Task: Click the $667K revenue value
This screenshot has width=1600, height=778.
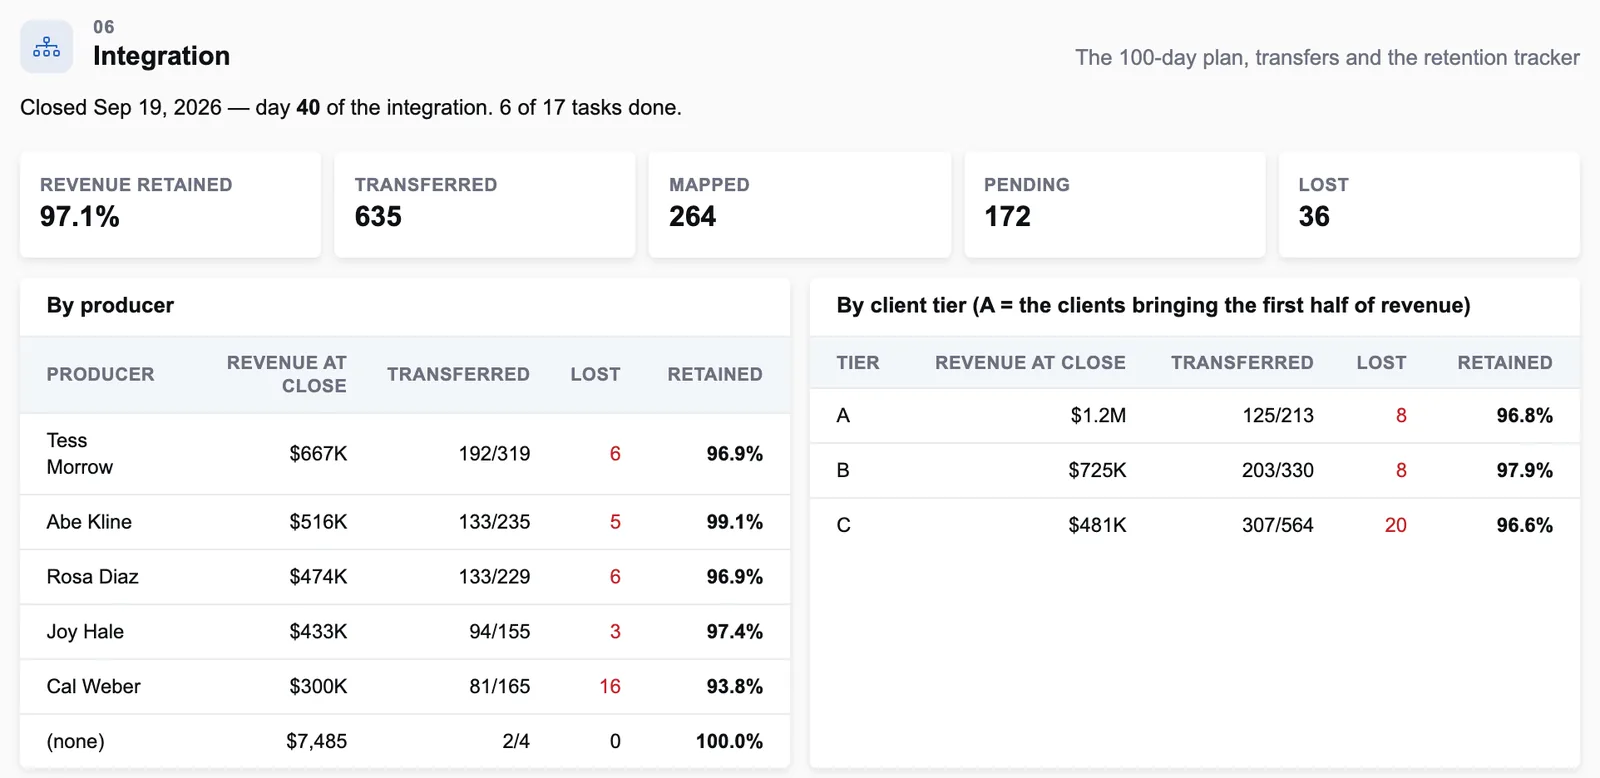Action: [x=318, y=454]
